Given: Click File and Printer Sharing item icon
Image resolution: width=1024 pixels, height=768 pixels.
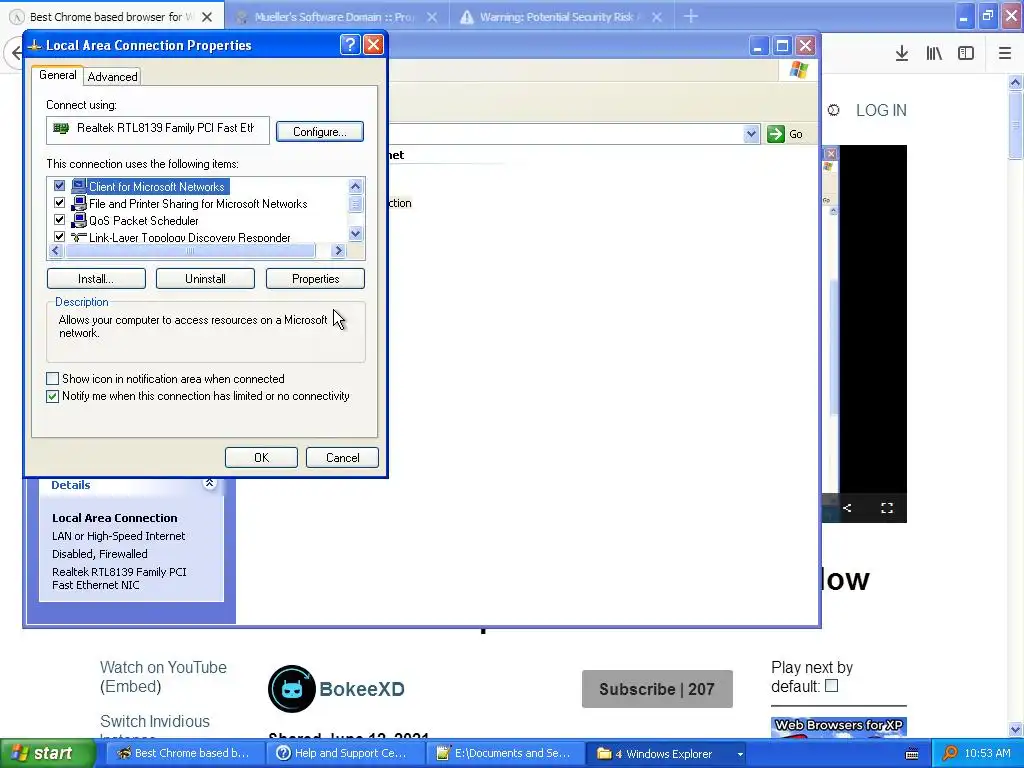Looking at the screenshot, I should [79, 203].
